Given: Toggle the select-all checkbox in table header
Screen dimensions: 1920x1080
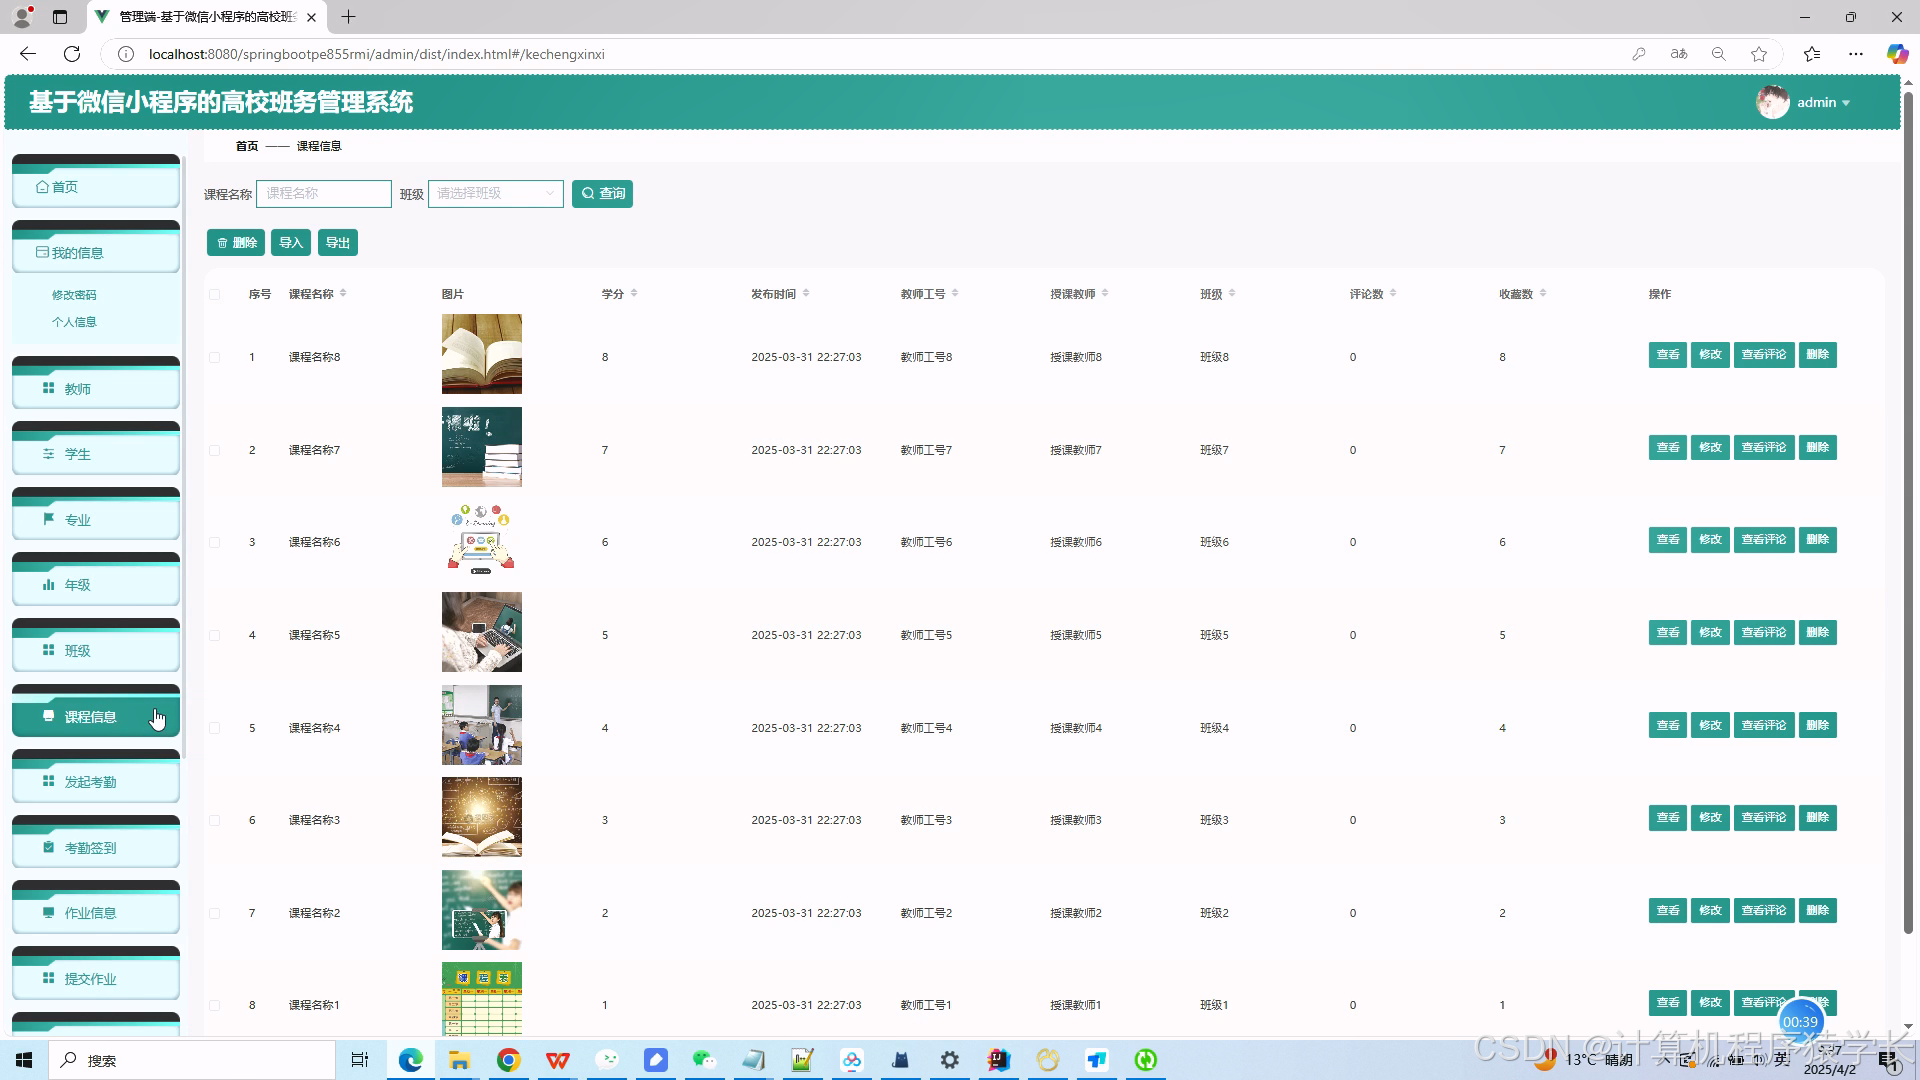Looking at the screenshot, I should click(x=215, y=294).
